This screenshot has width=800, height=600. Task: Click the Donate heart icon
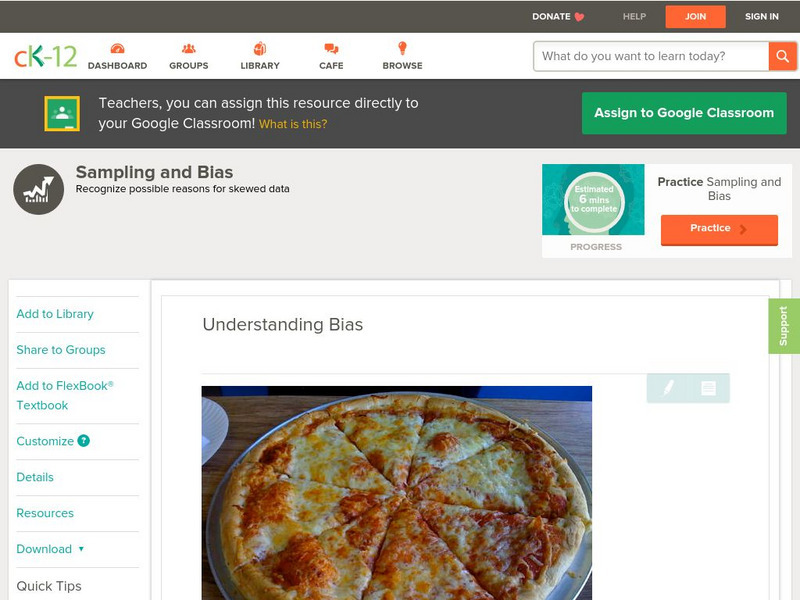click(579, 17)
